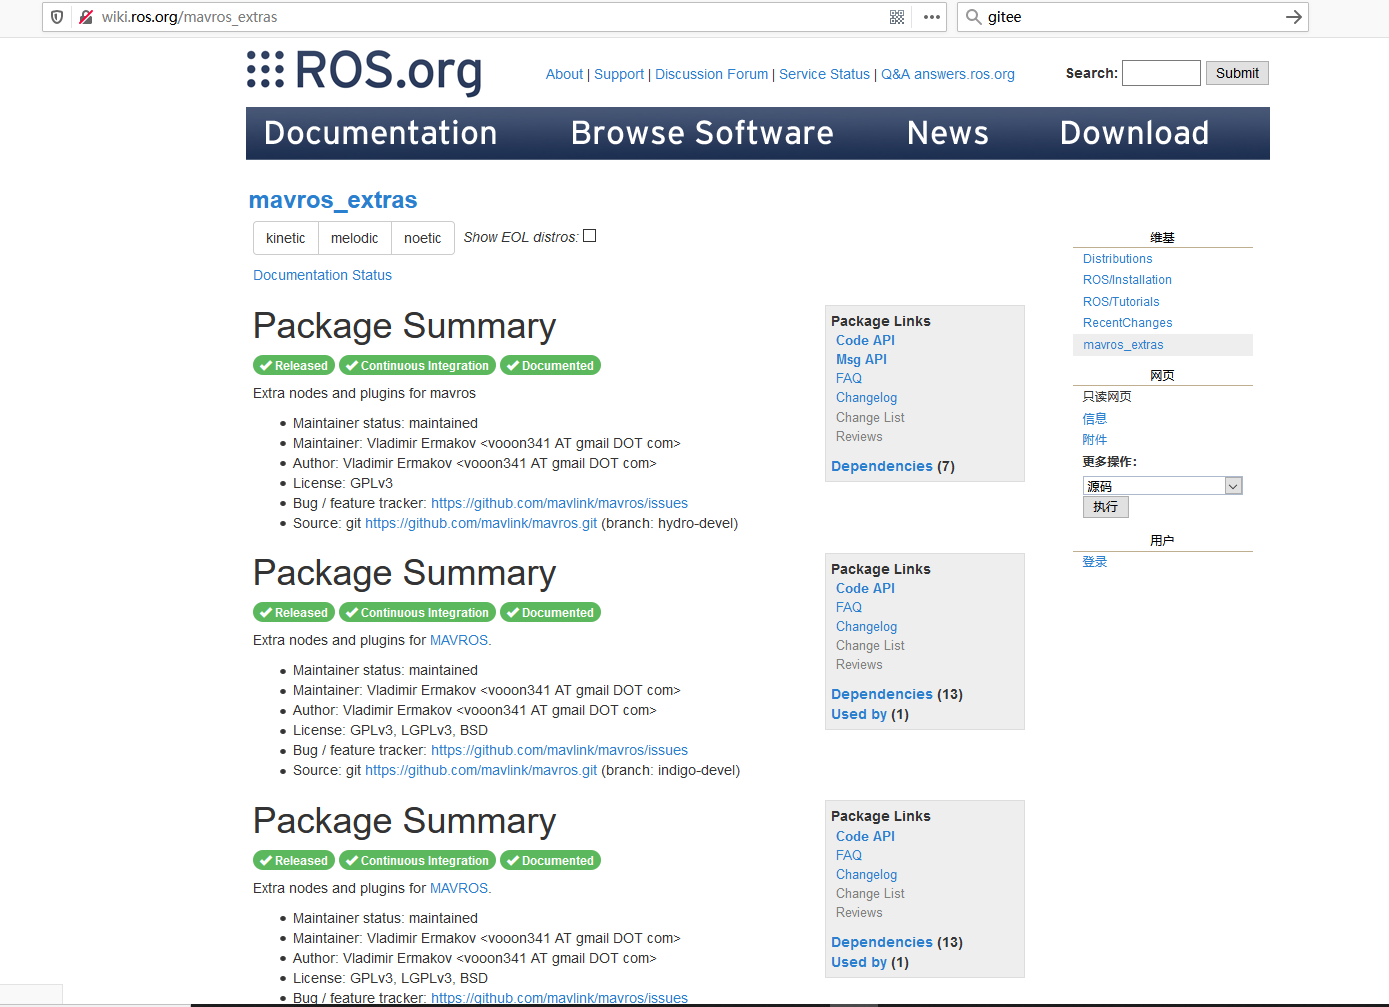Open the Documentation menu

coord(381,133)
